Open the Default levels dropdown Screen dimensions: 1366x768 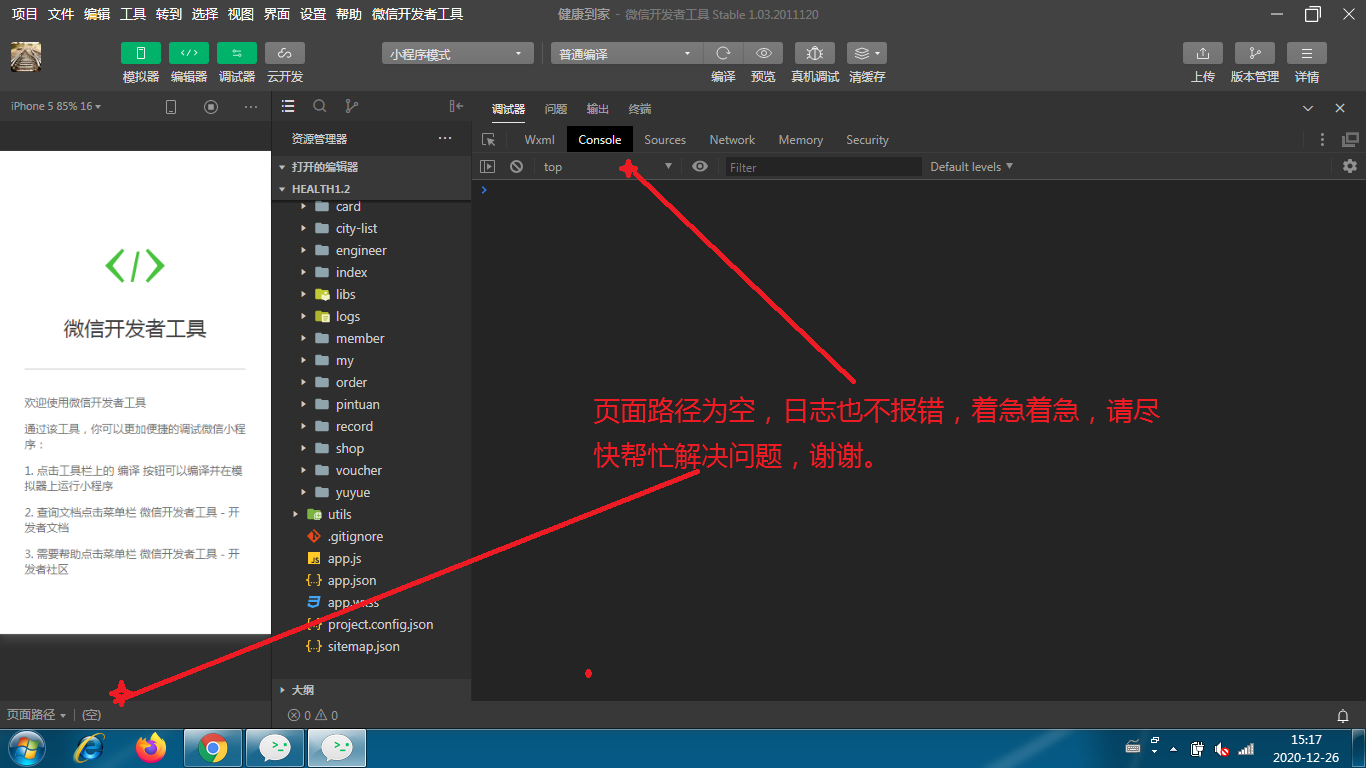[x=971, y=167]
